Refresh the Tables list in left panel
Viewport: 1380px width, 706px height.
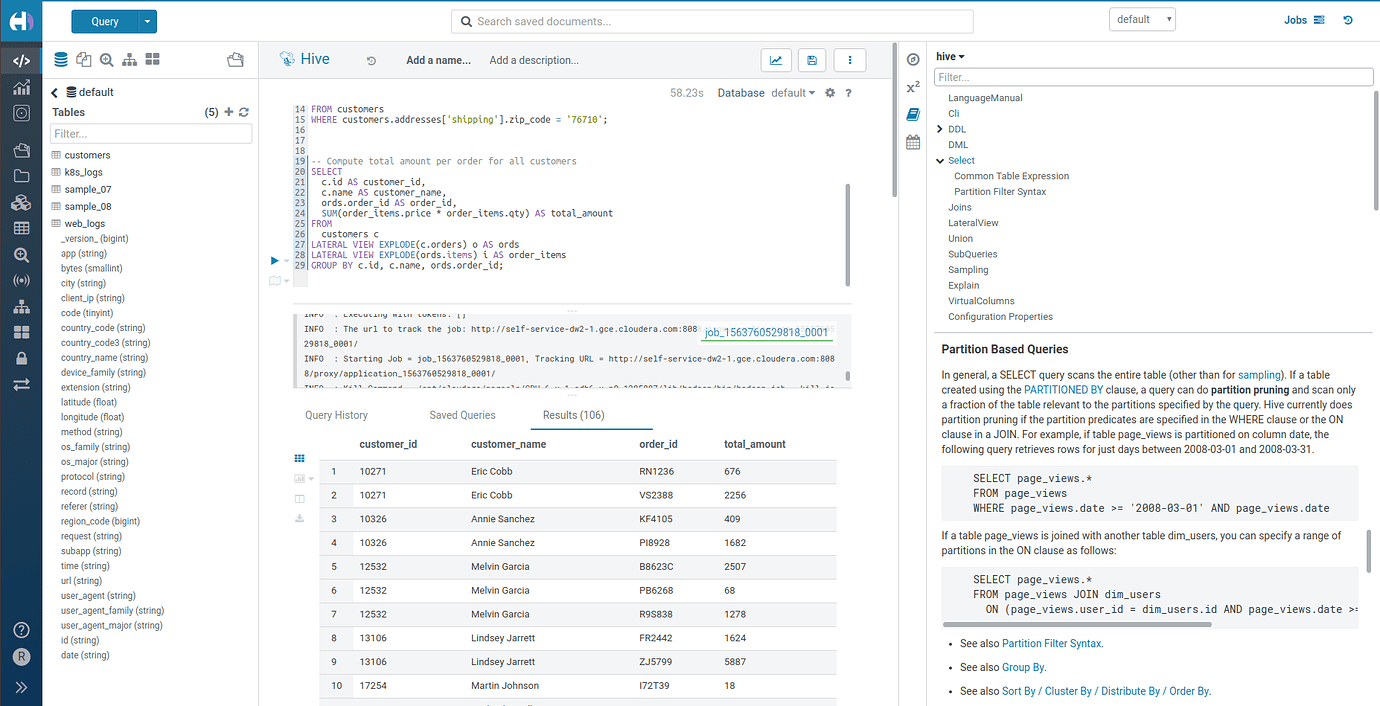coord(243,112)
